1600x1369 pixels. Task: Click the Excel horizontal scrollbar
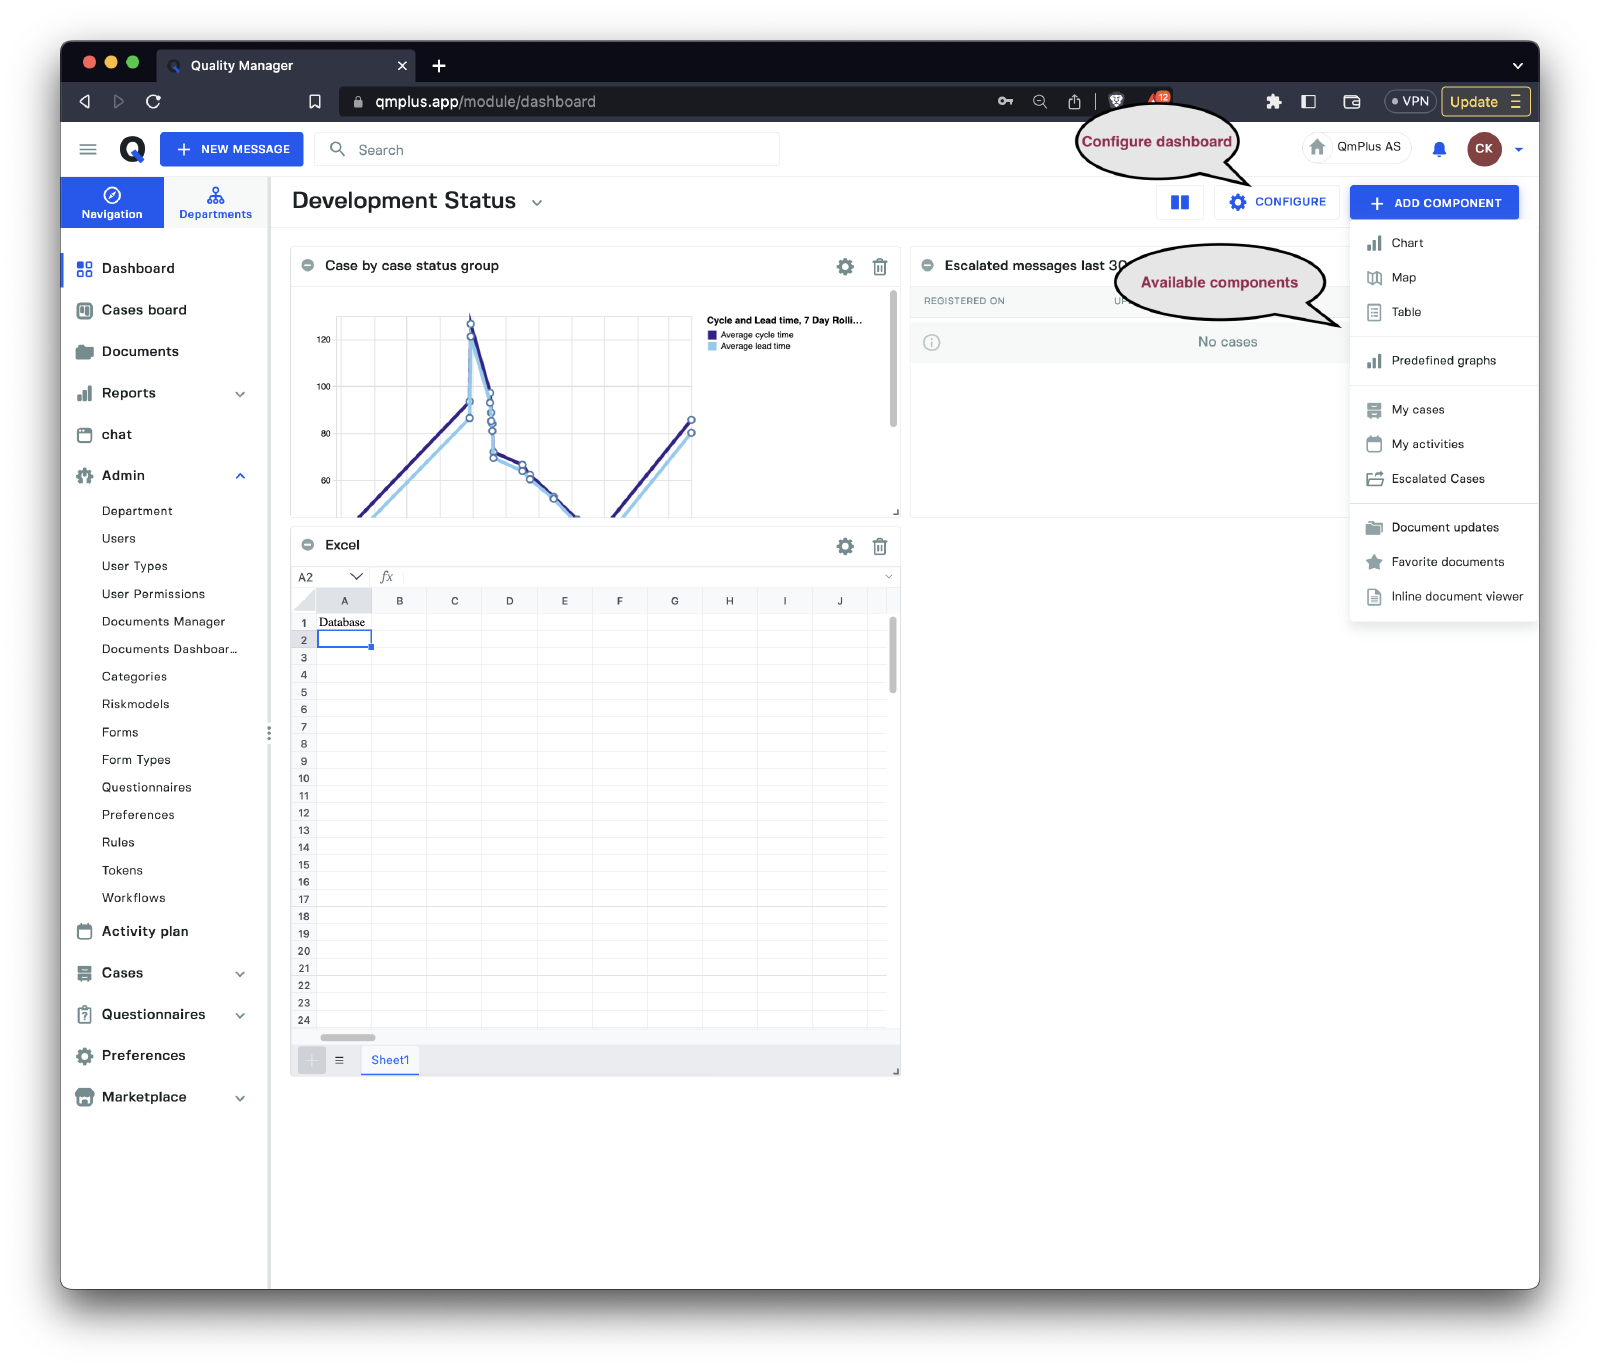tap(347, 1038)
